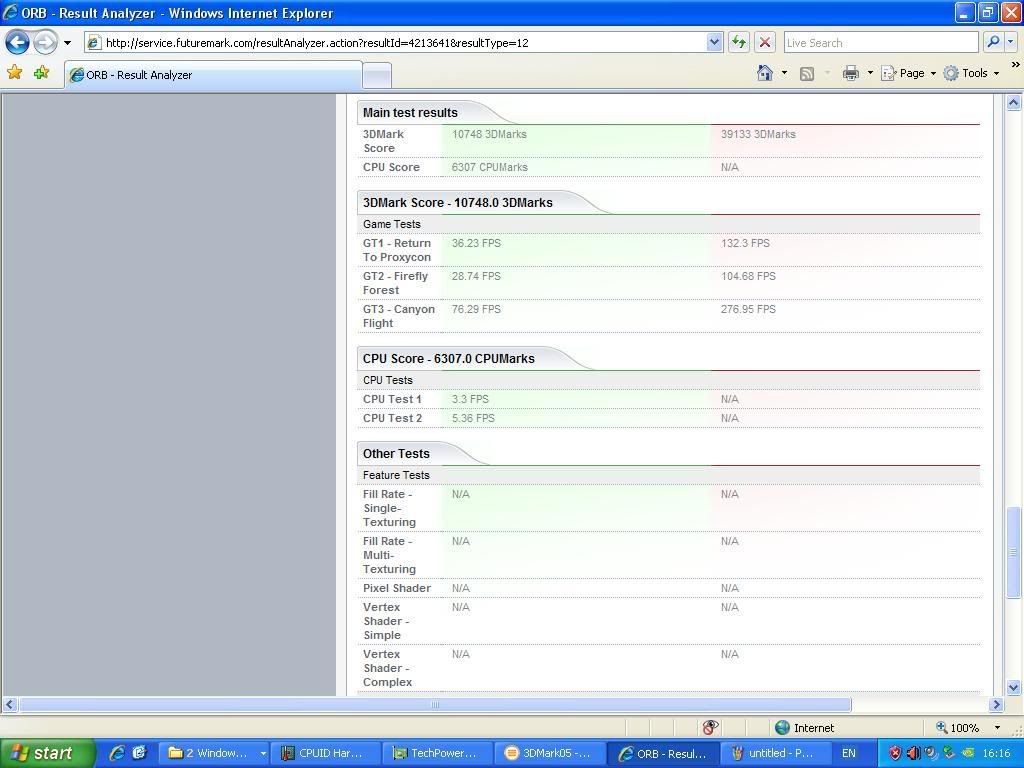Click the Home page icon

click(x=765, y=72)
